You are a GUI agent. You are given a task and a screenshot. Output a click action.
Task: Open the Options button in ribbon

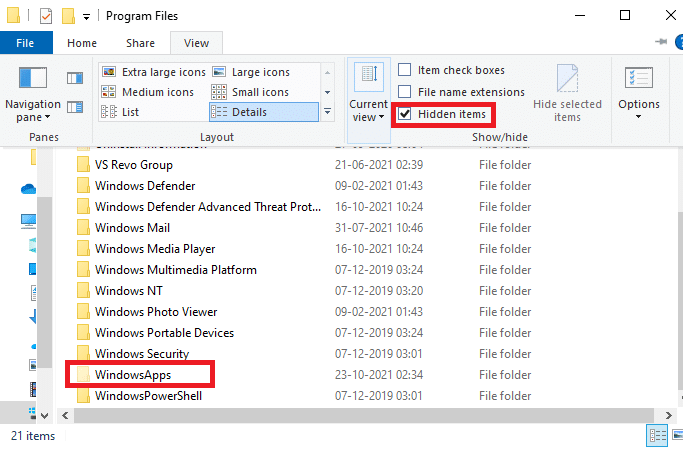coord(639,93)
